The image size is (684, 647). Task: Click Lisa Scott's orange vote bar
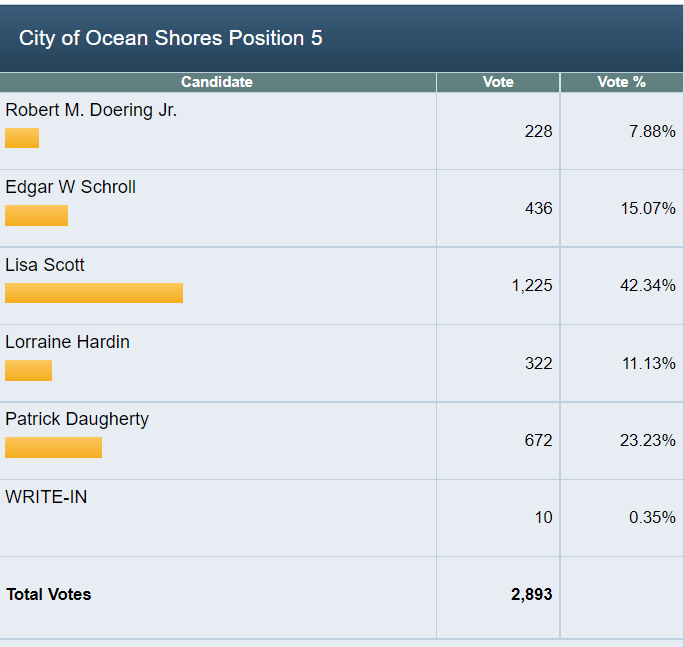click(x=94, y=293)
